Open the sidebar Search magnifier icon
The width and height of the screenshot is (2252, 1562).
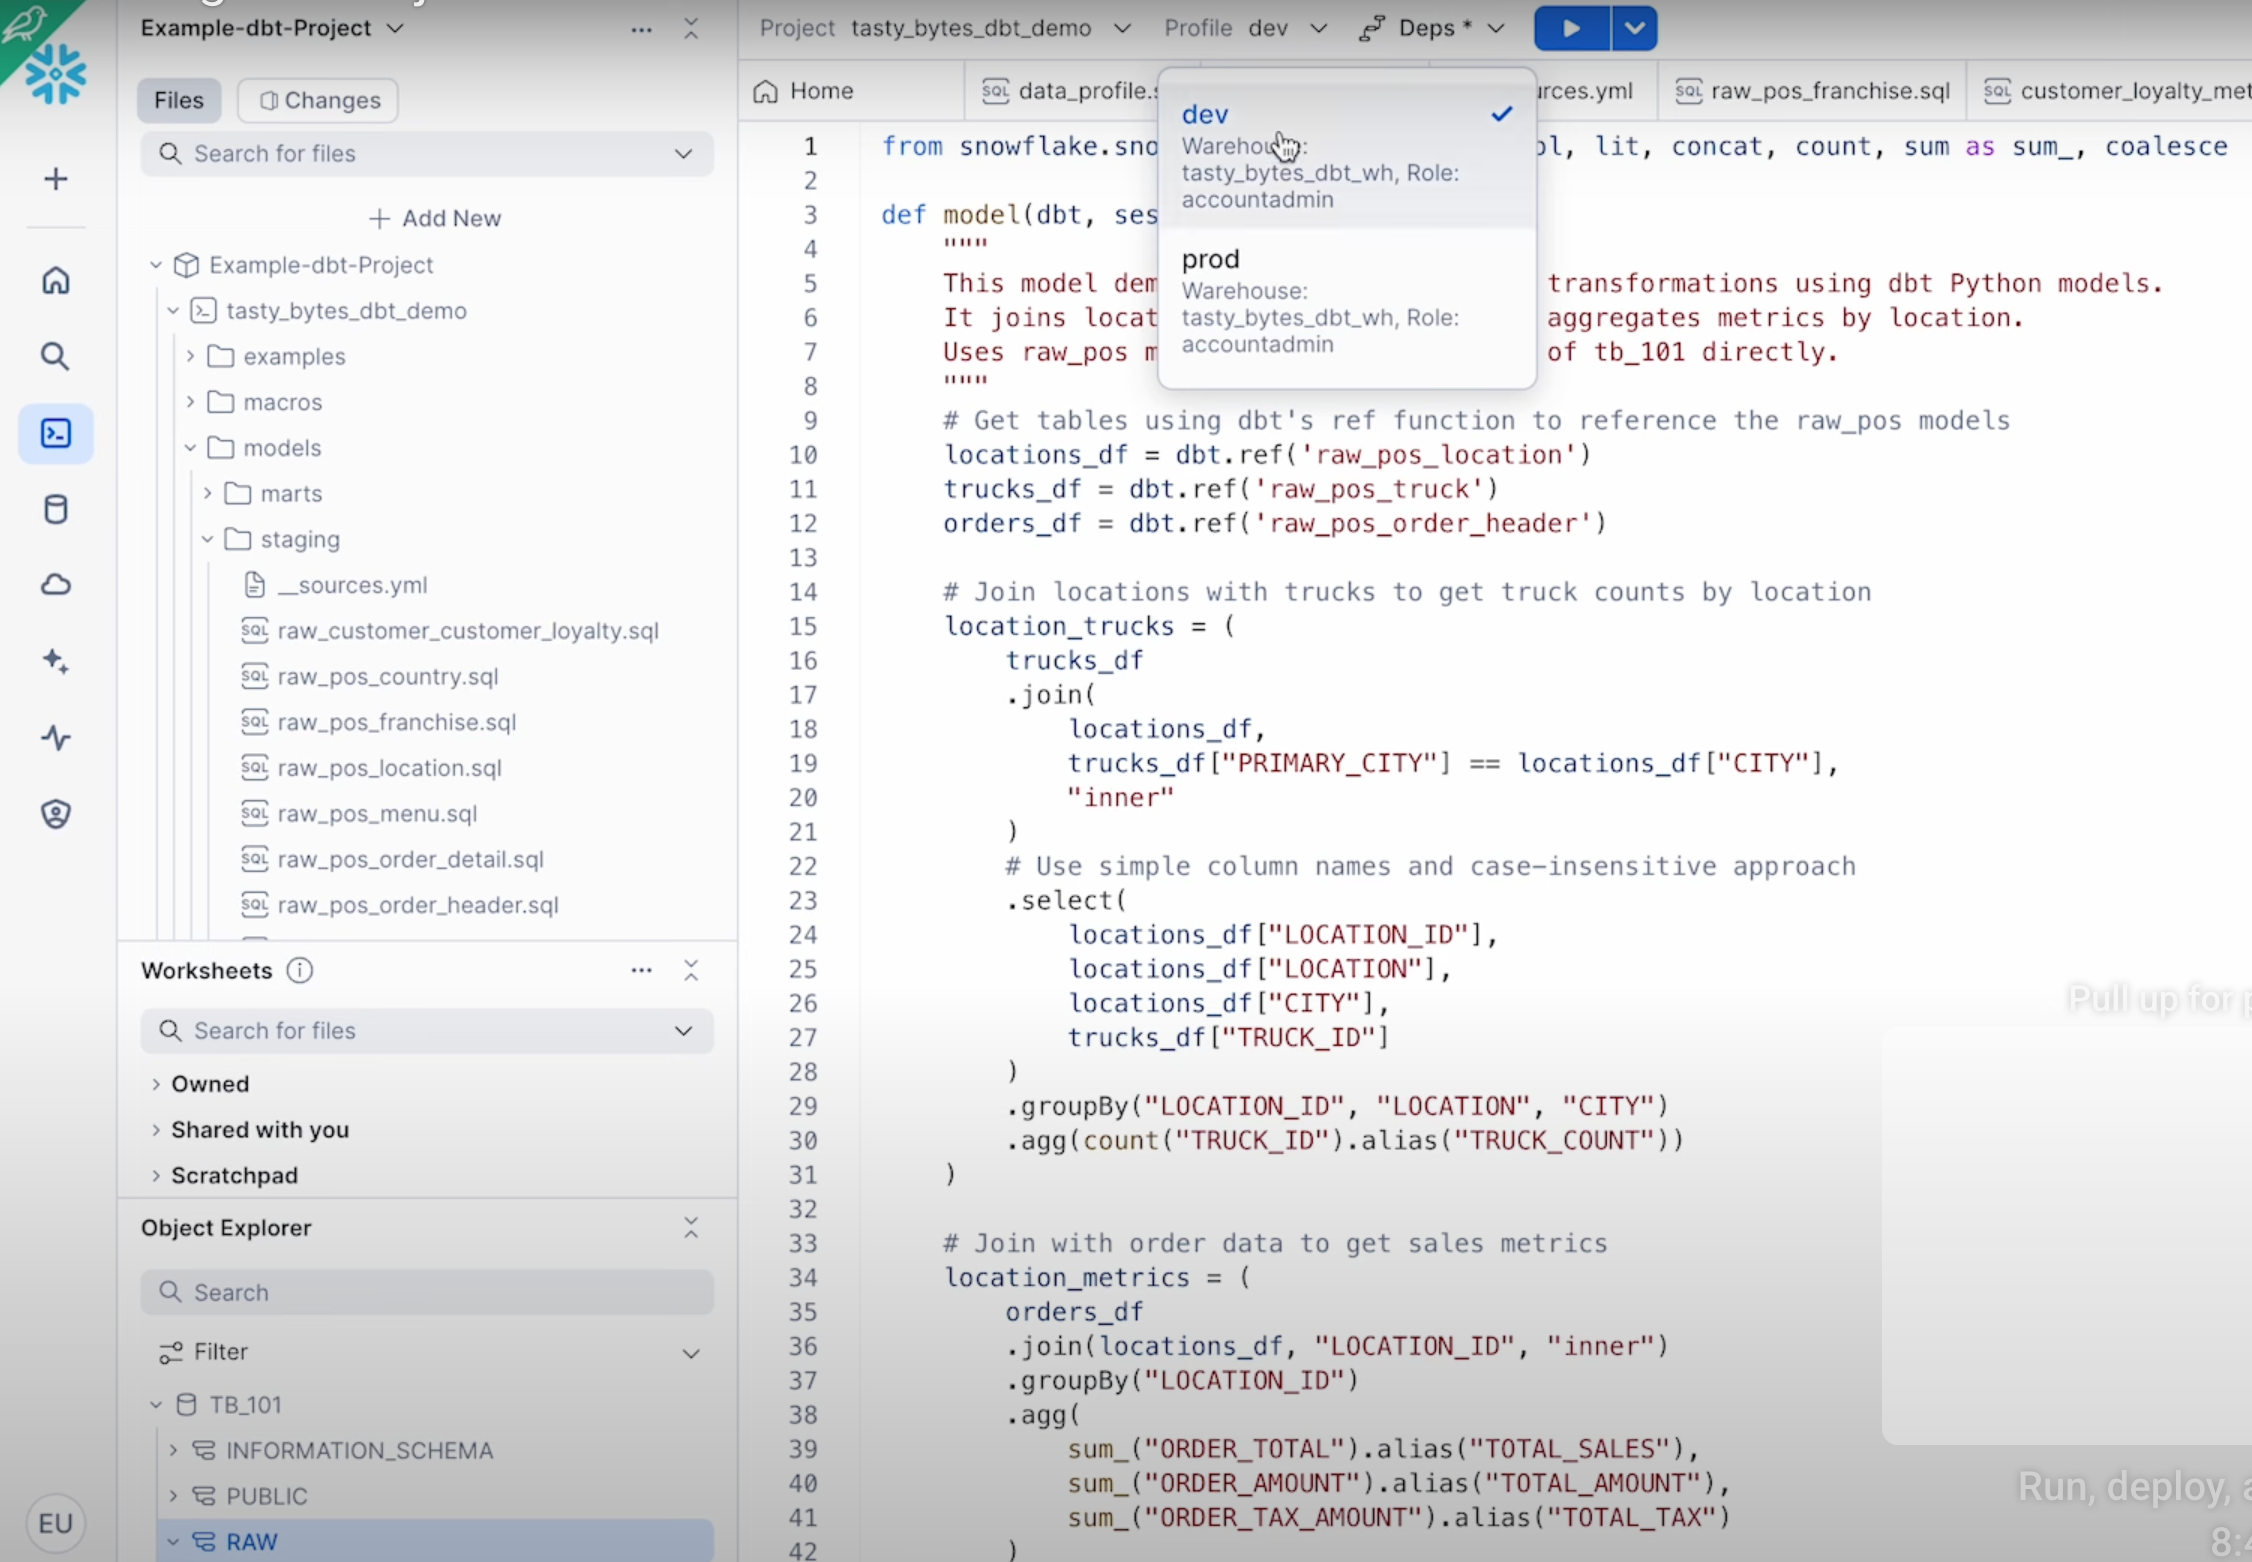point(56,356)
